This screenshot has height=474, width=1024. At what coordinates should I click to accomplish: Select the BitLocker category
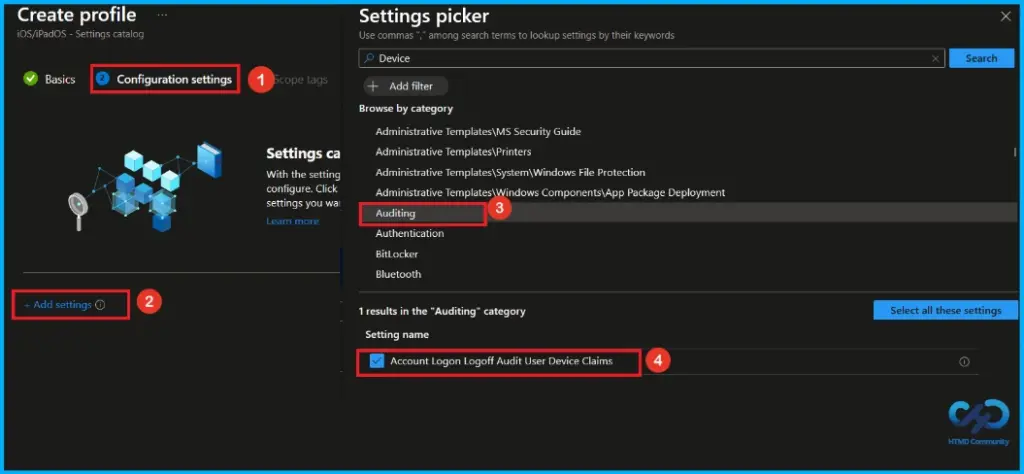396,254
